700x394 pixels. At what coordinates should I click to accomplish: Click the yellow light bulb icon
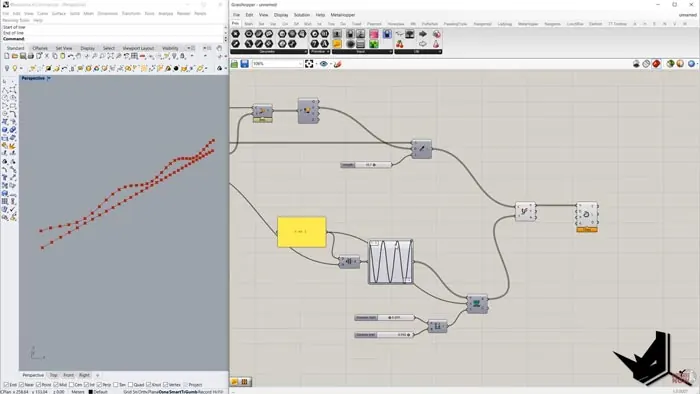tap(15, 68)
